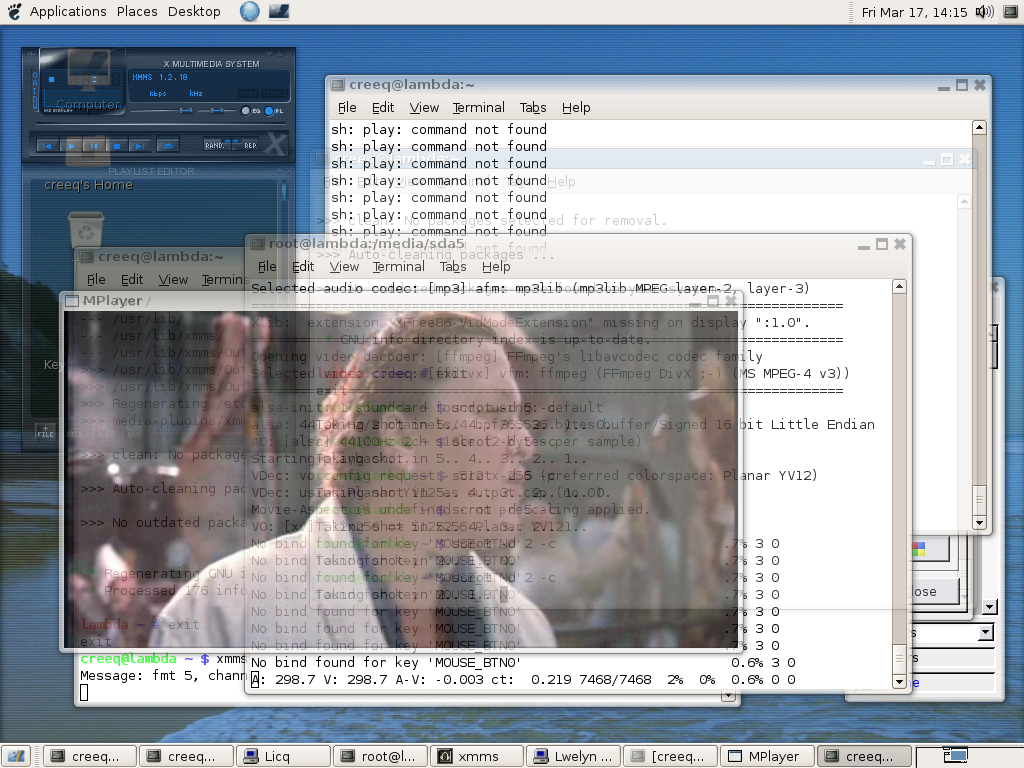This screenshot has height=768, width=1024.
Task: Open Help menu in root@lambda terminal
Action: tap(496, 266)
